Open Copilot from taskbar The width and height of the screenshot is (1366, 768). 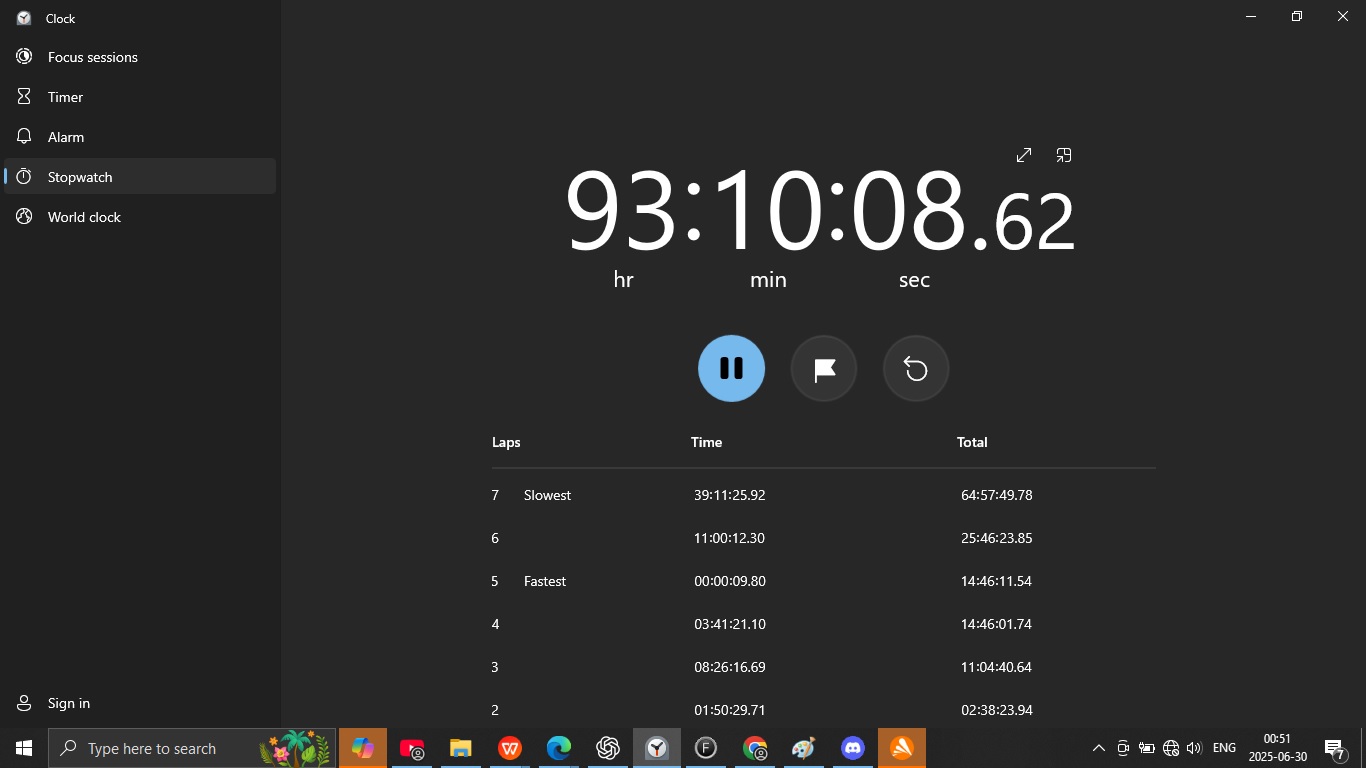363,748
